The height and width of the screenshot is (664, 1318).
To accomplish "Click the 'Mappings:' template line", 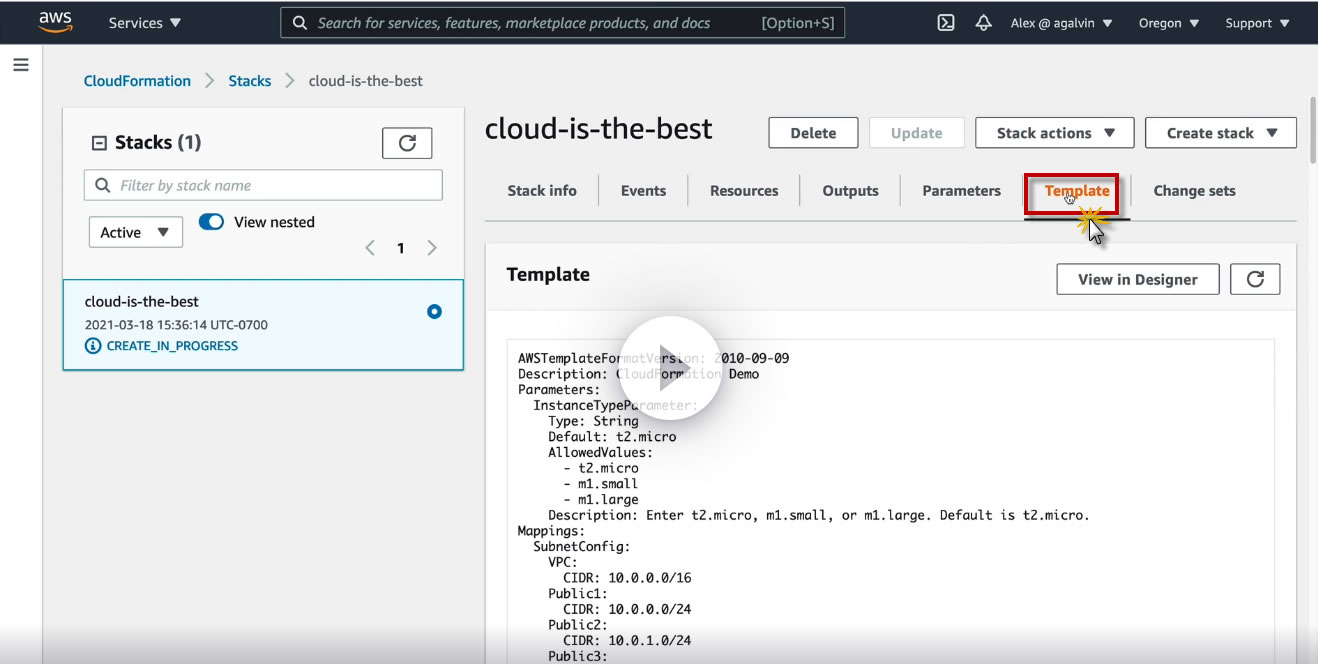I will tap(551, 531).
